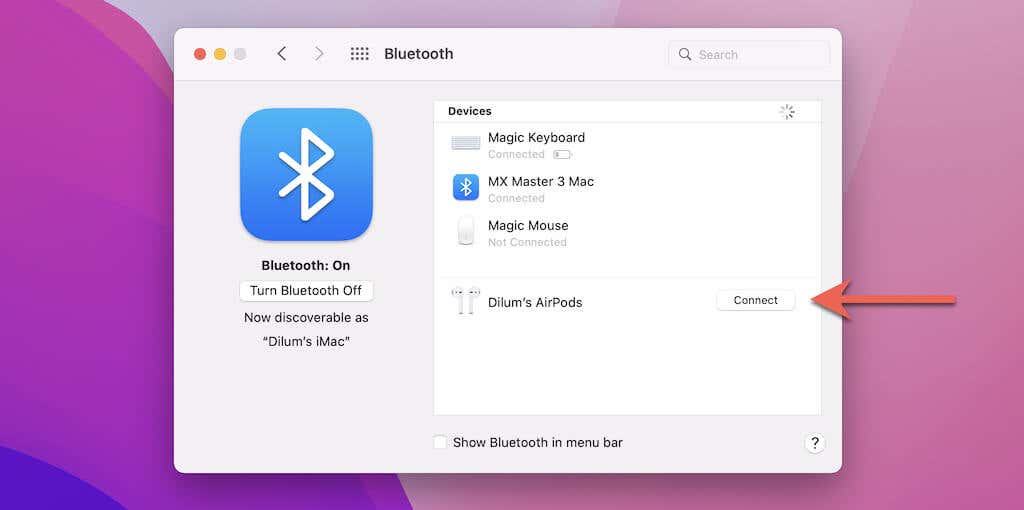
Task: Turn Bluetooth Off
Action: point(306,291)
